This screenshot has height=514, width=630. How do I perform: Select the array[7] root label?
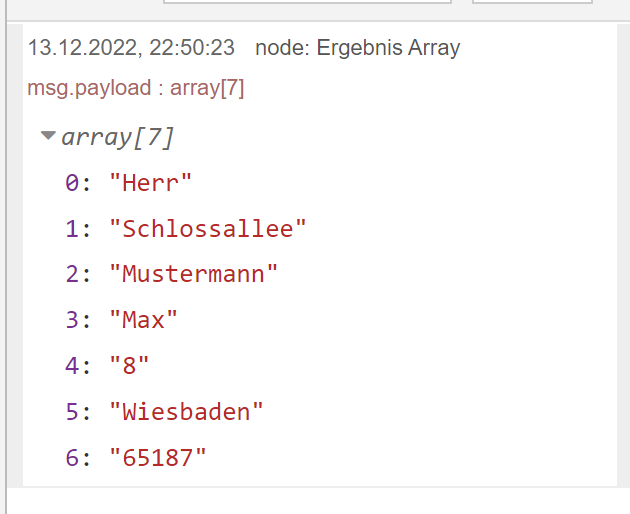118,137
